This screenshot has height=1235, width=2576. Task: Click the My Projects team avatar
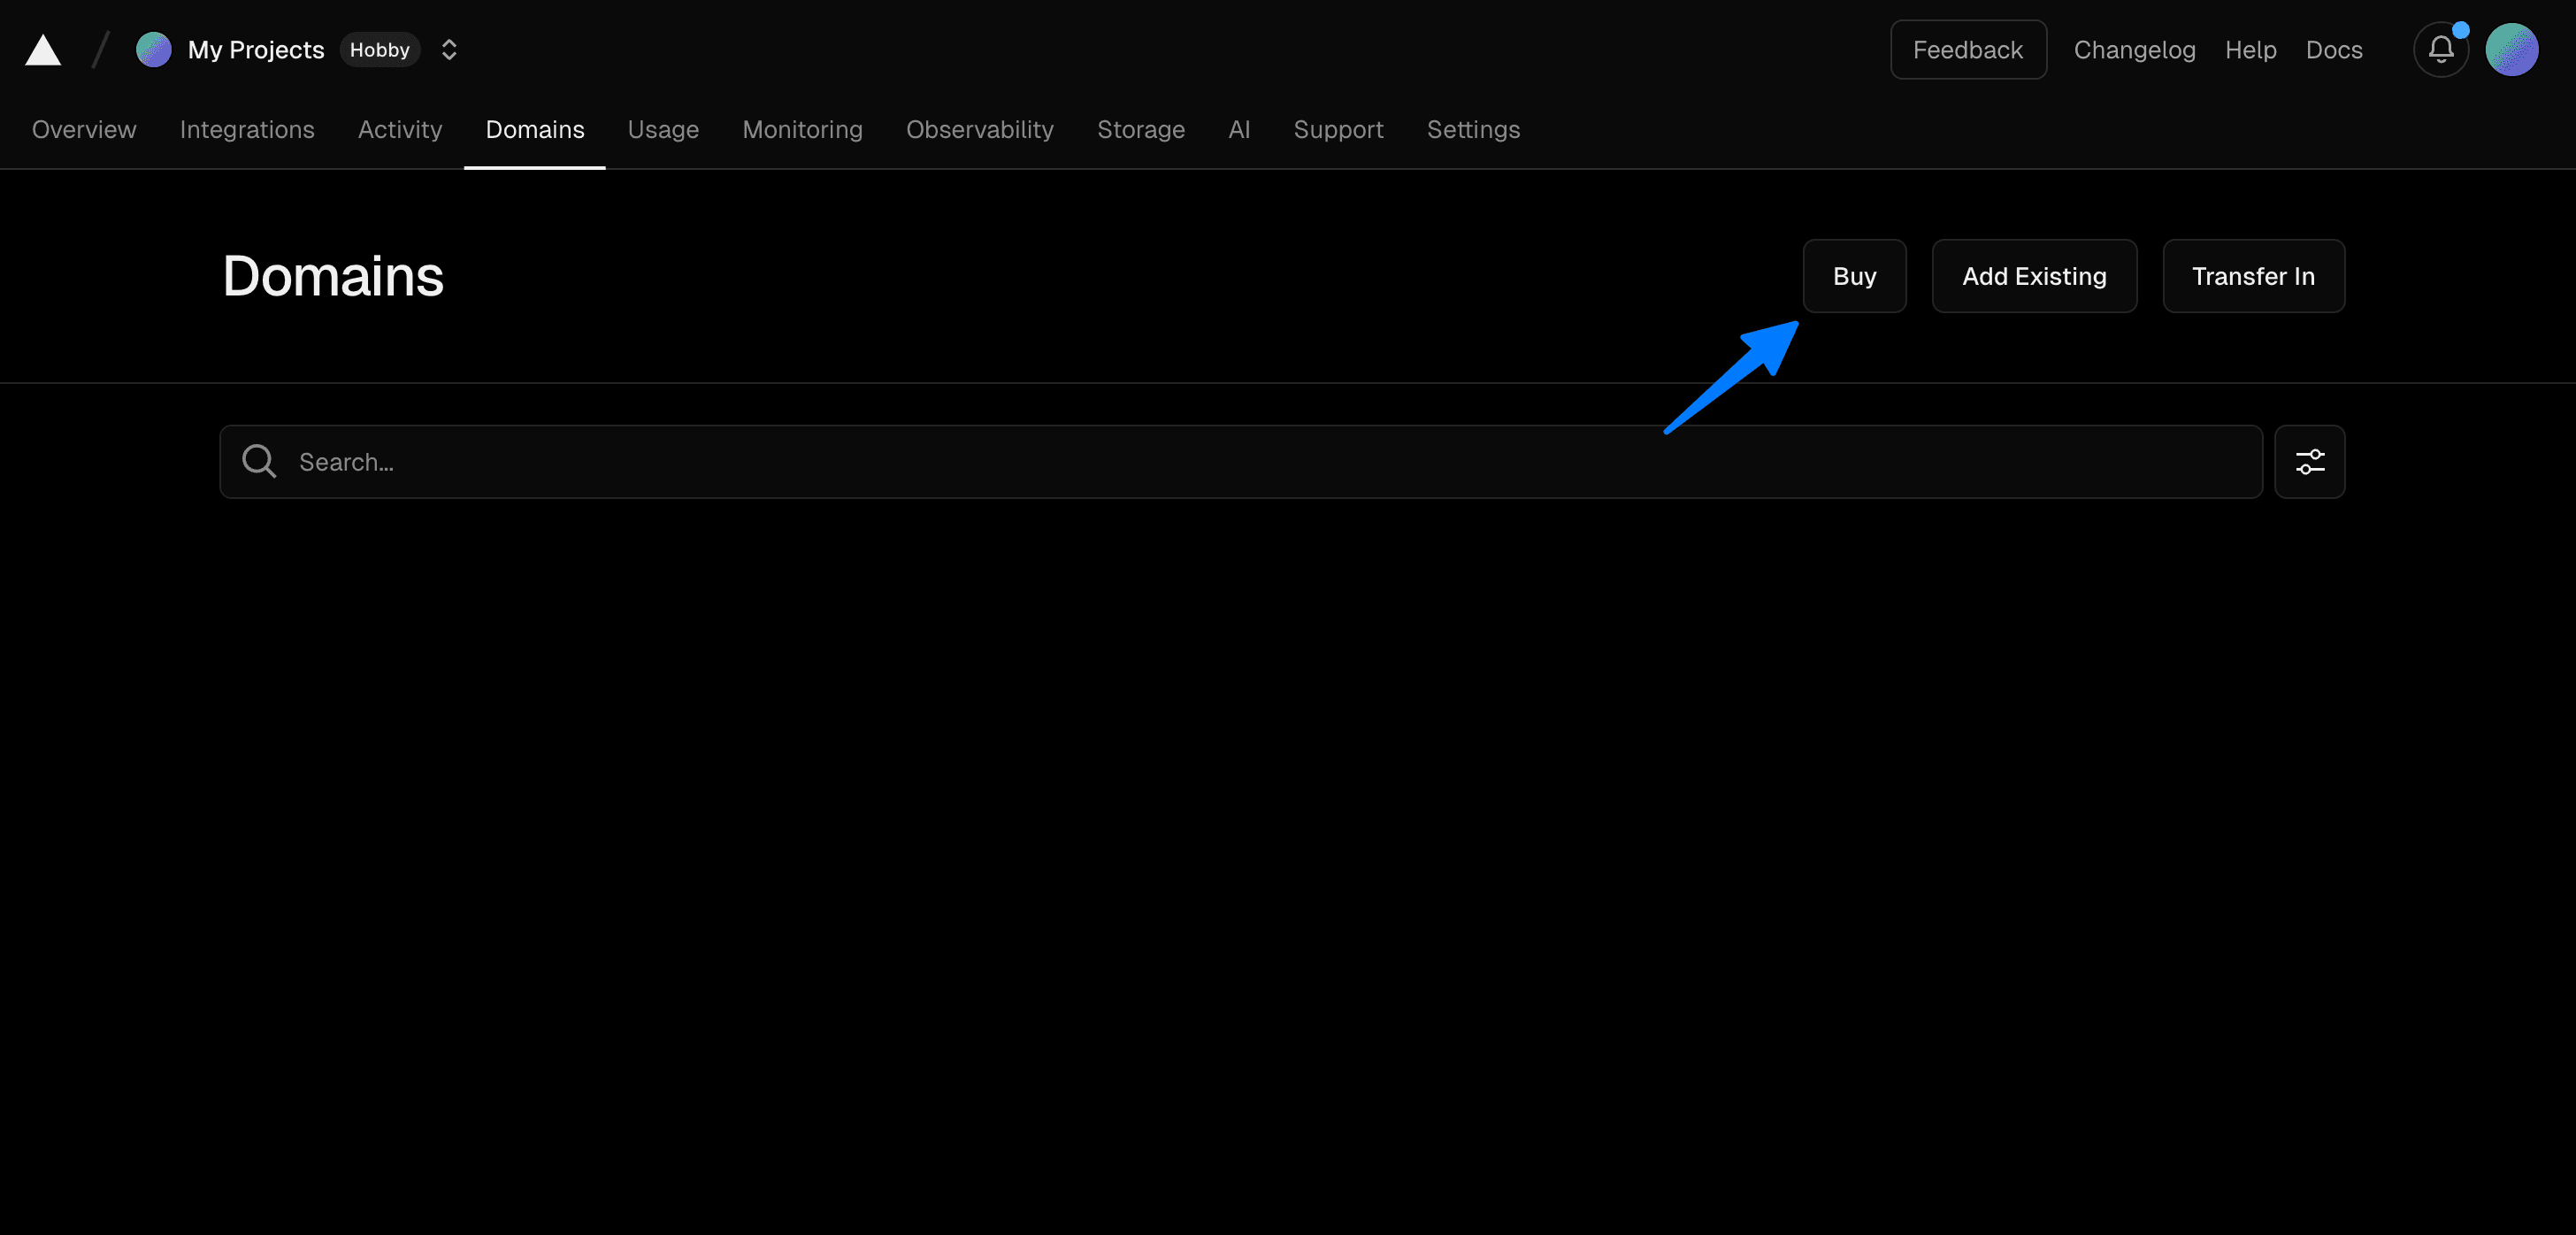click(153, 50)
